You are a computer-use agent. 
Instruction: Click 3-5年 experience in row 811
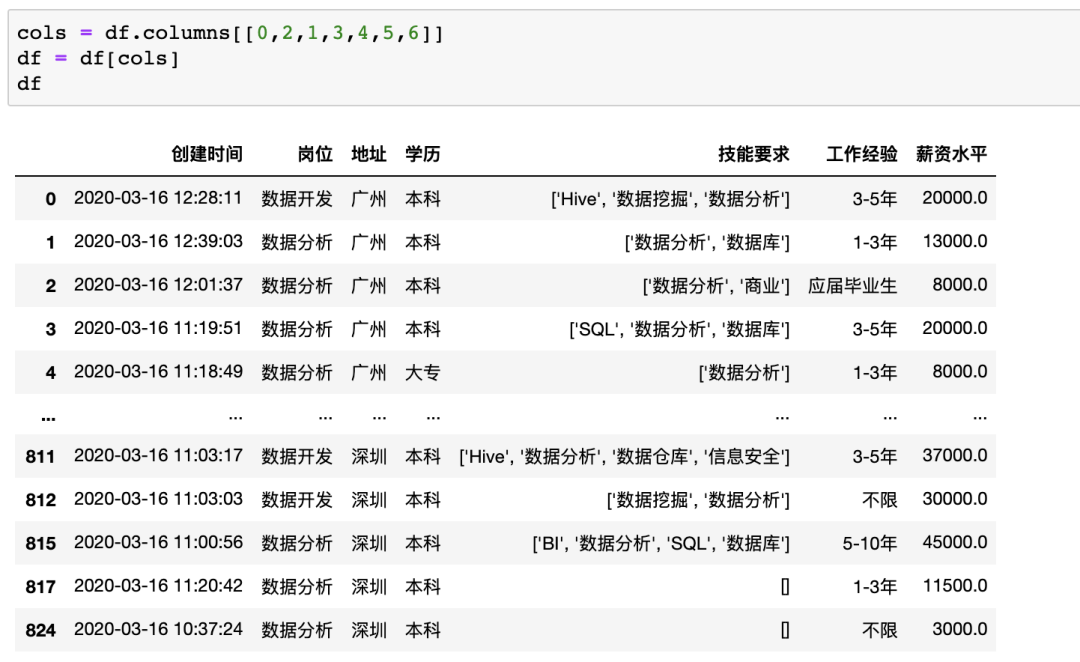tap(875, 457)
